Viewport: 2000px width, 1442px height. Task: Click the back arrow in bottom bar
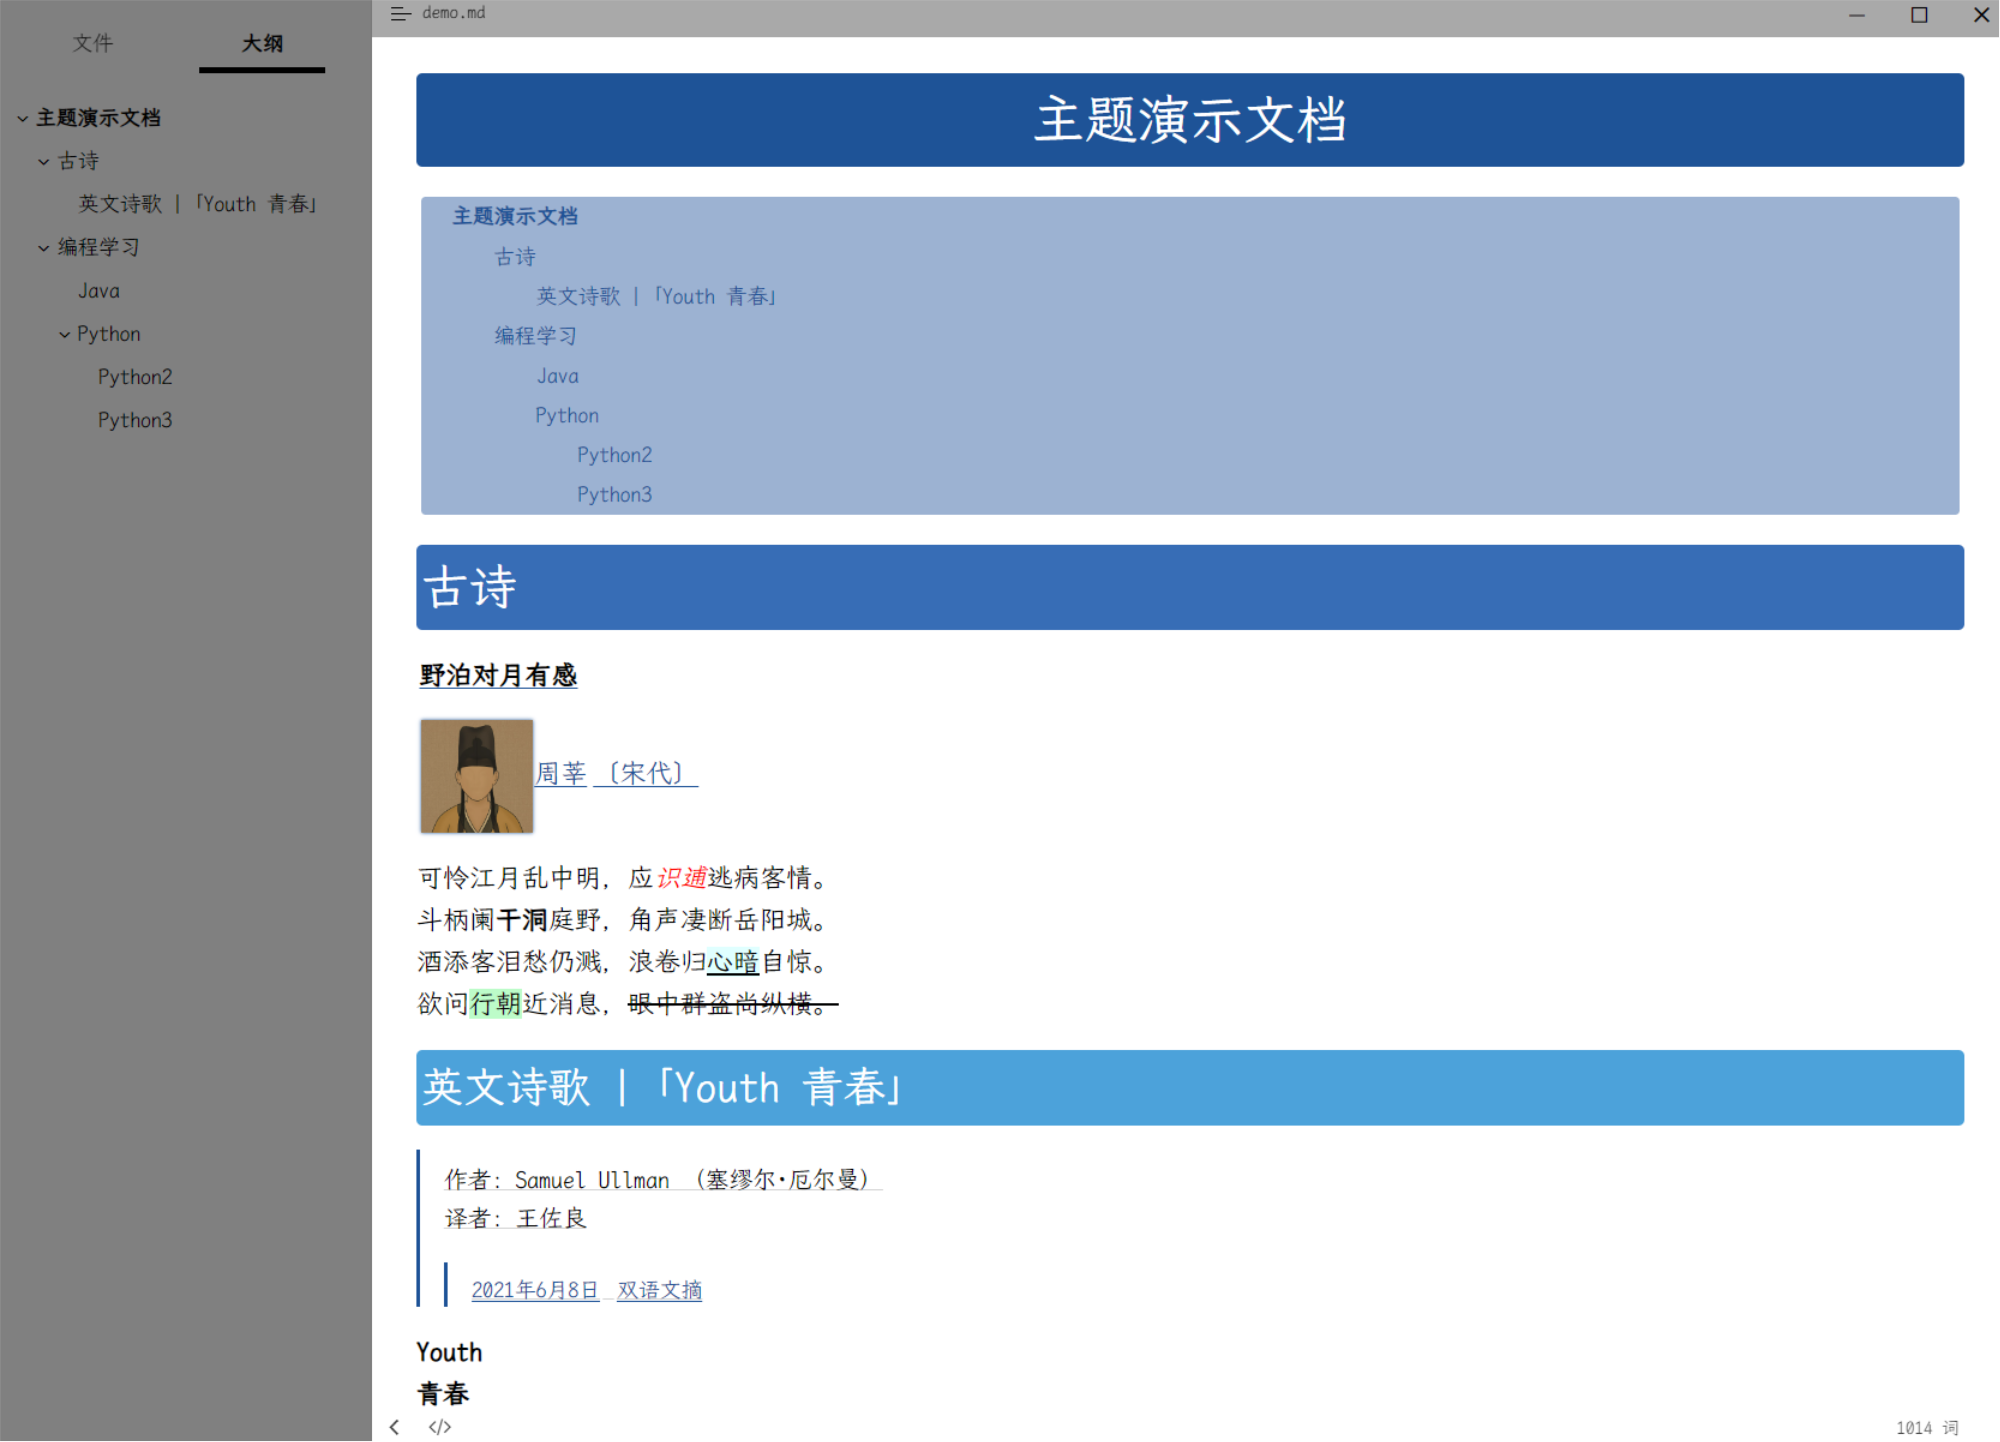pyautogui.click(x=395, y=1427)
